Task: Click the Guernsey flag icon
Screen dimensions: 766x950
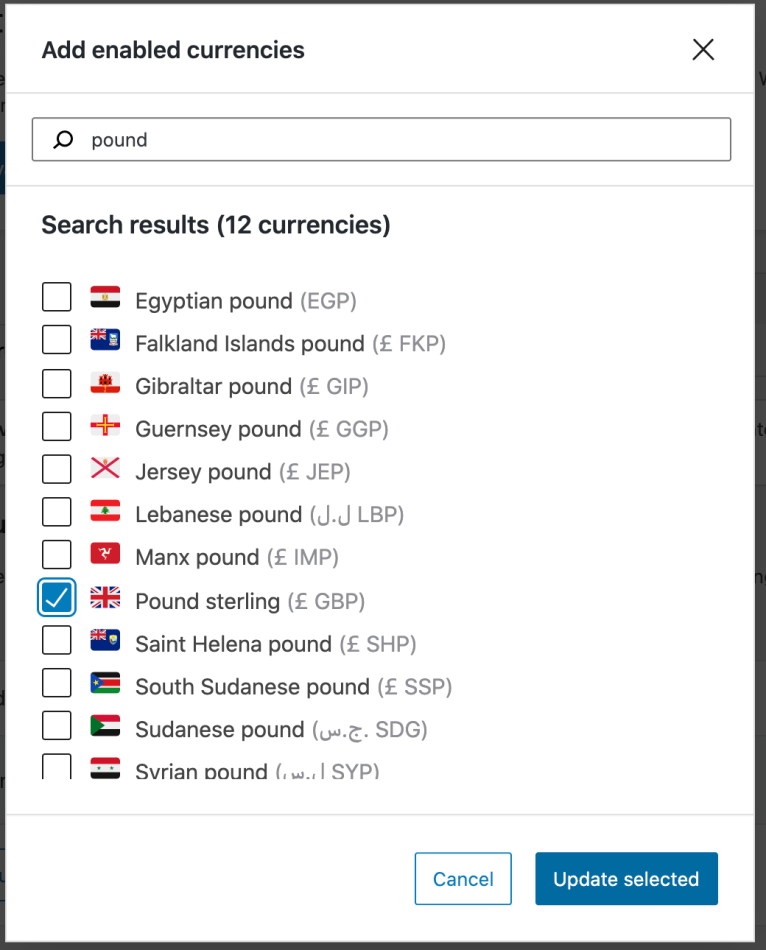Action: [x=105, y=426]
